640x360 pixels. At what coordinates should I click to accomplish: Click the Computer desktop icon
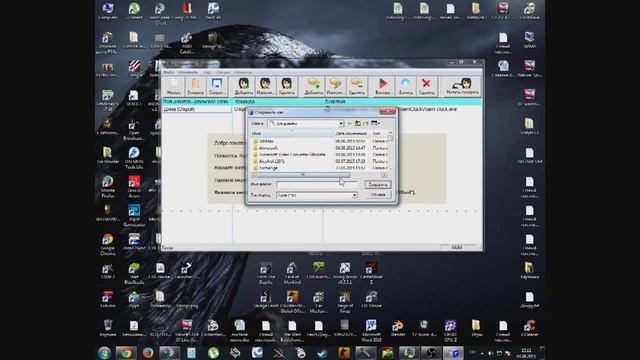point(108,11)
